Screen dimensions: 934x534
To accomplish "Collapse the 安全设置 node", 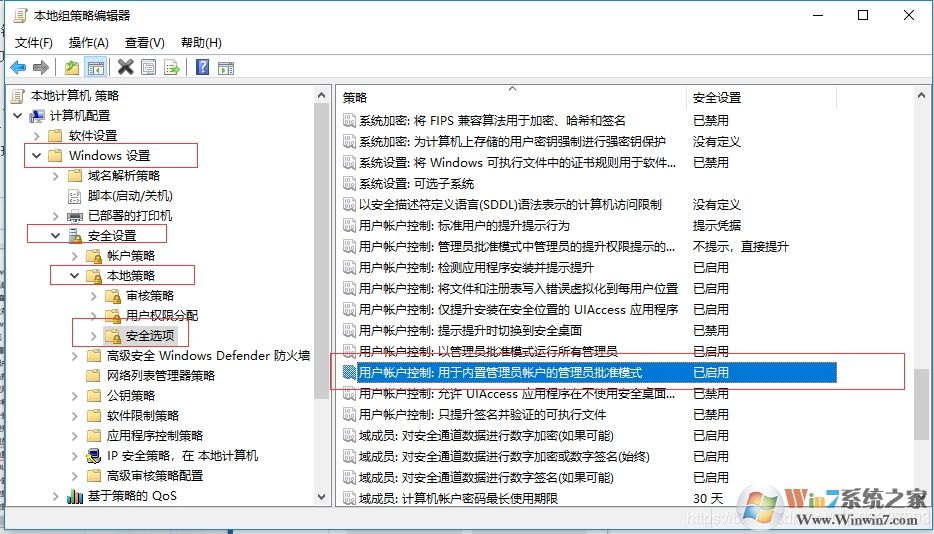I will 56,236.
